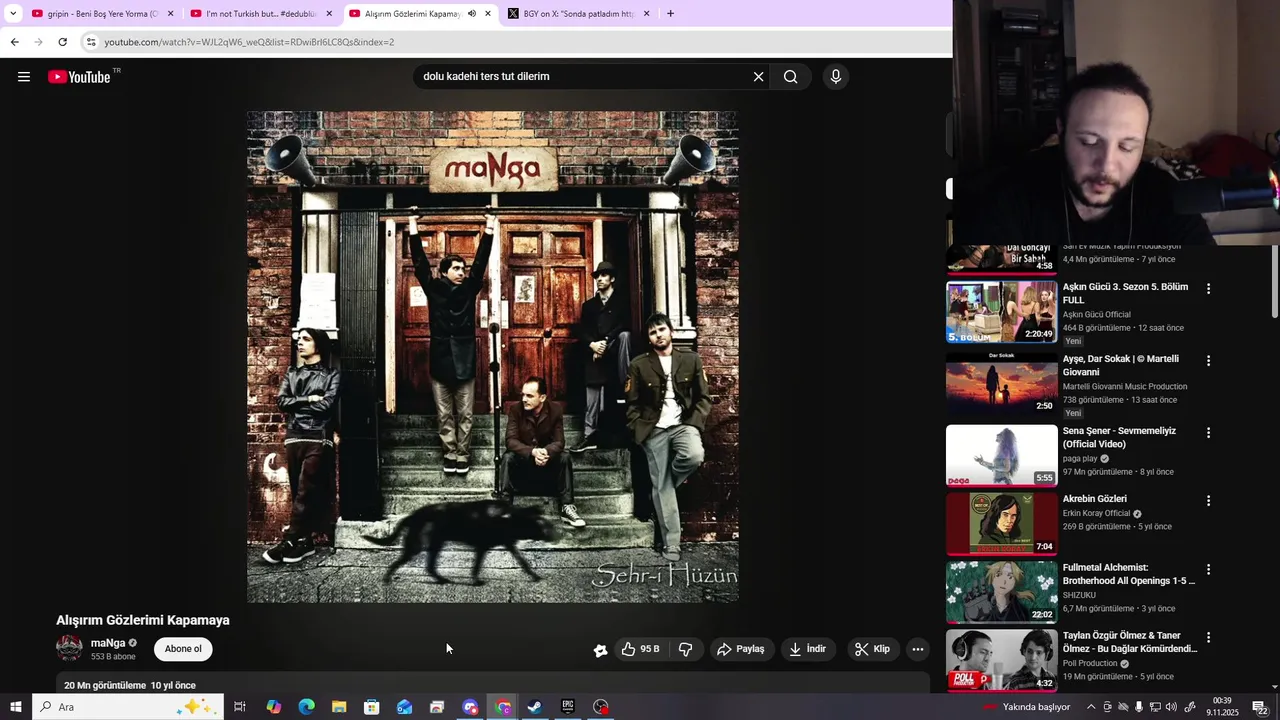Viewport: 1280px width, 720px height.
Task: Click the Paylaş share button
Action: pyautogui.click(x=741, y=649)
